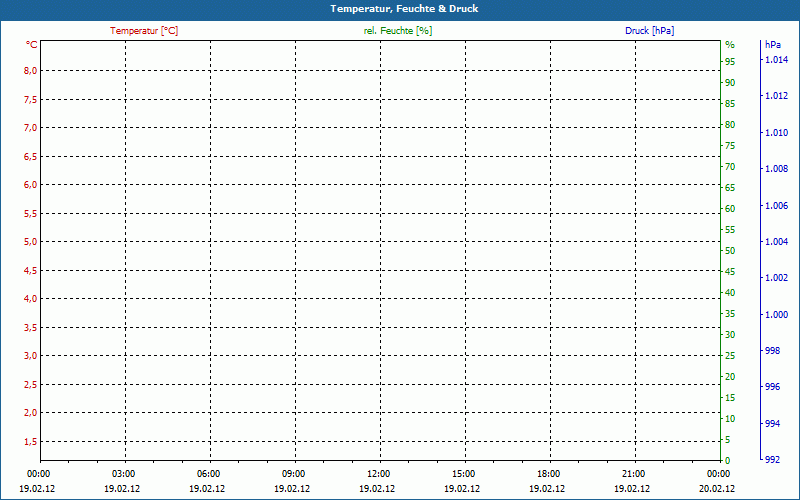Click the 992 pressure axis value
800x500 pixels.
click(x=773, y=460)
